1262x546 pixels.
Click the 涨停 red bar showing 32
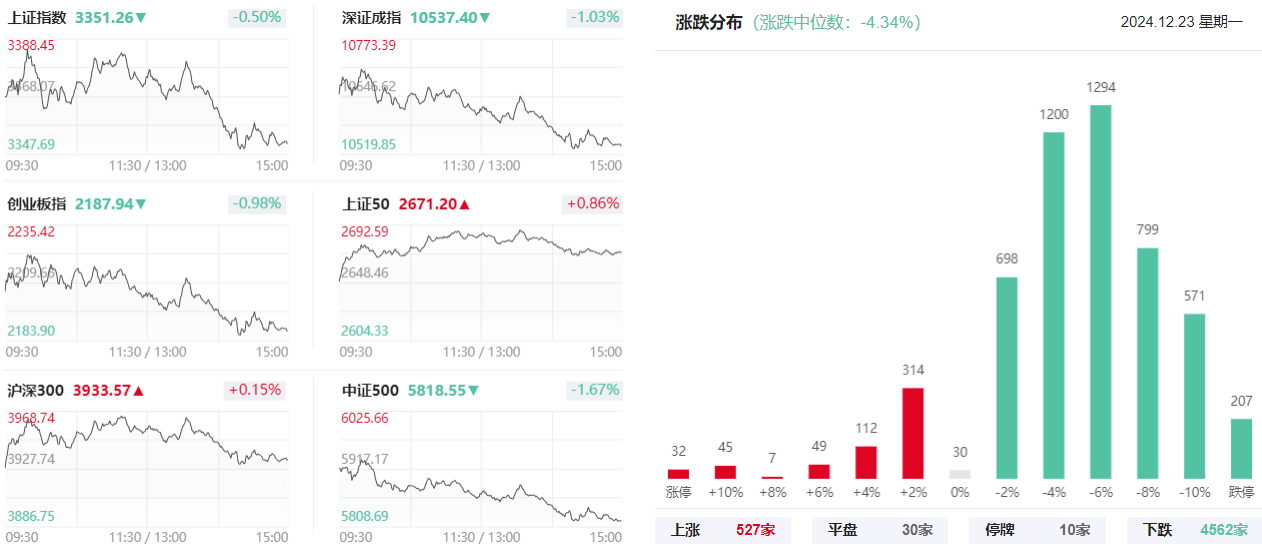678,474
